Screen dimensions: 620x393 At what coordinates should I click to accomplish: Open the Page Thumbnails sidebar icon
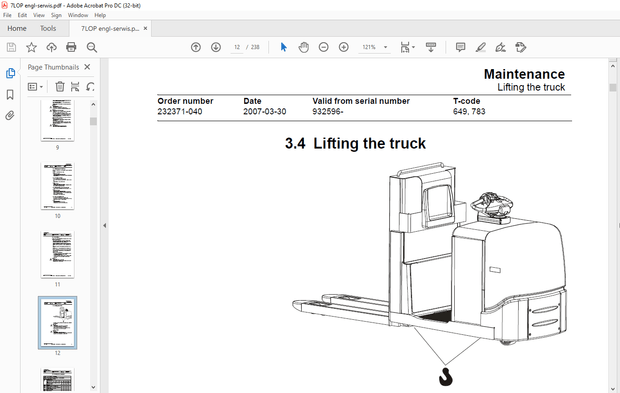(x=10, y=73)
